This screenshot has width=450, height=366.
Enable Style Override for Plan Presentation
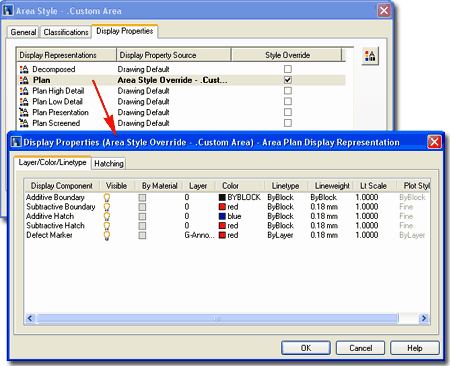tap(288, 112)
